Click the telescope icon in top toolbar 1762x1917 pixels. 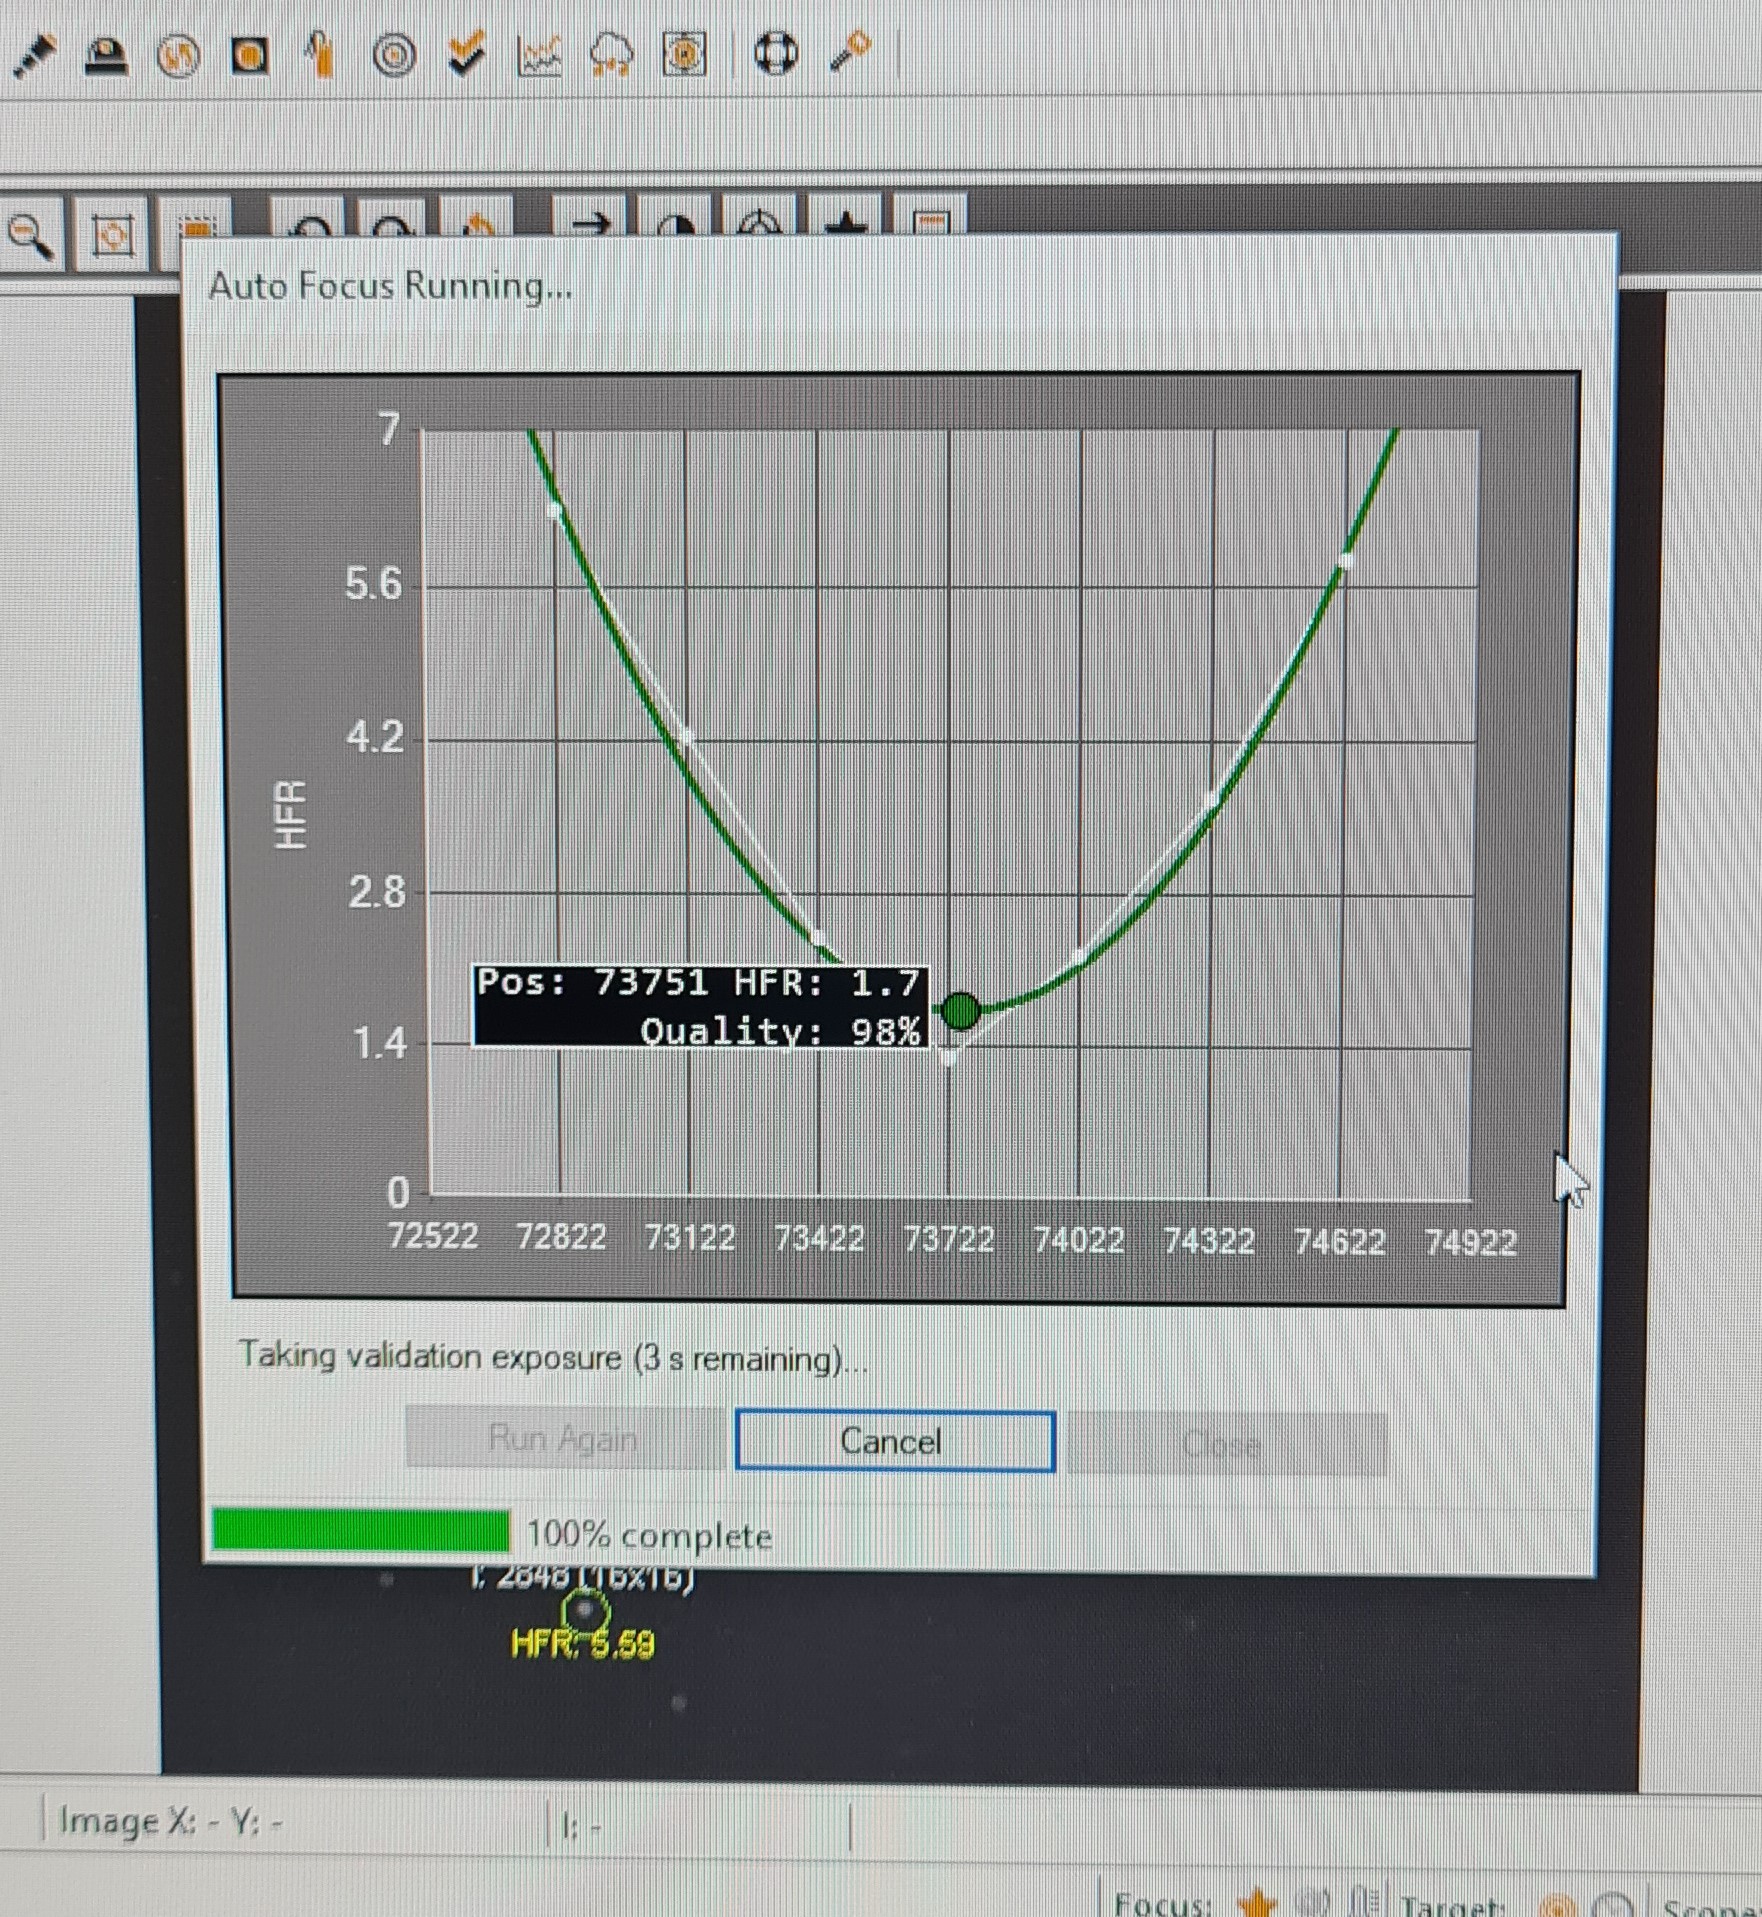pyautogui.click(x=34, y=55)
